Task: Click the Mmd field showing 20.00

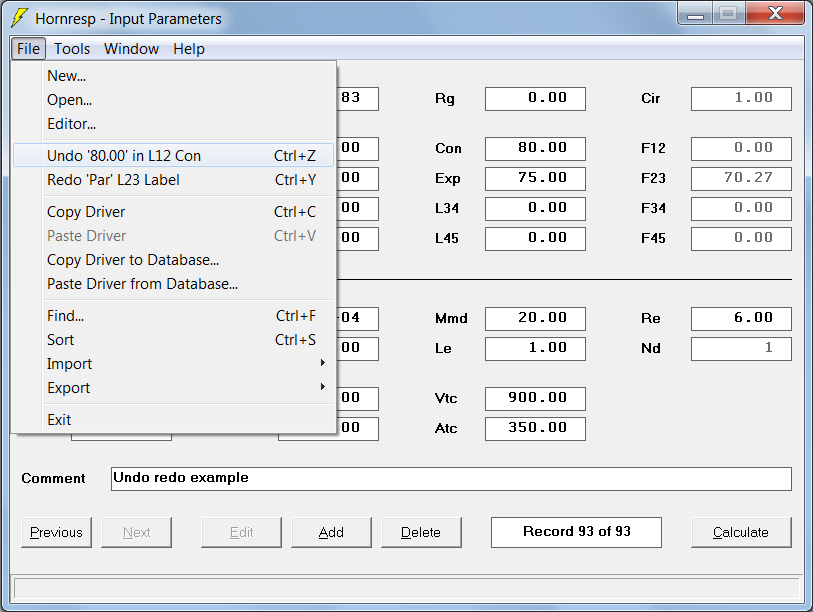Action: (535, 318)
